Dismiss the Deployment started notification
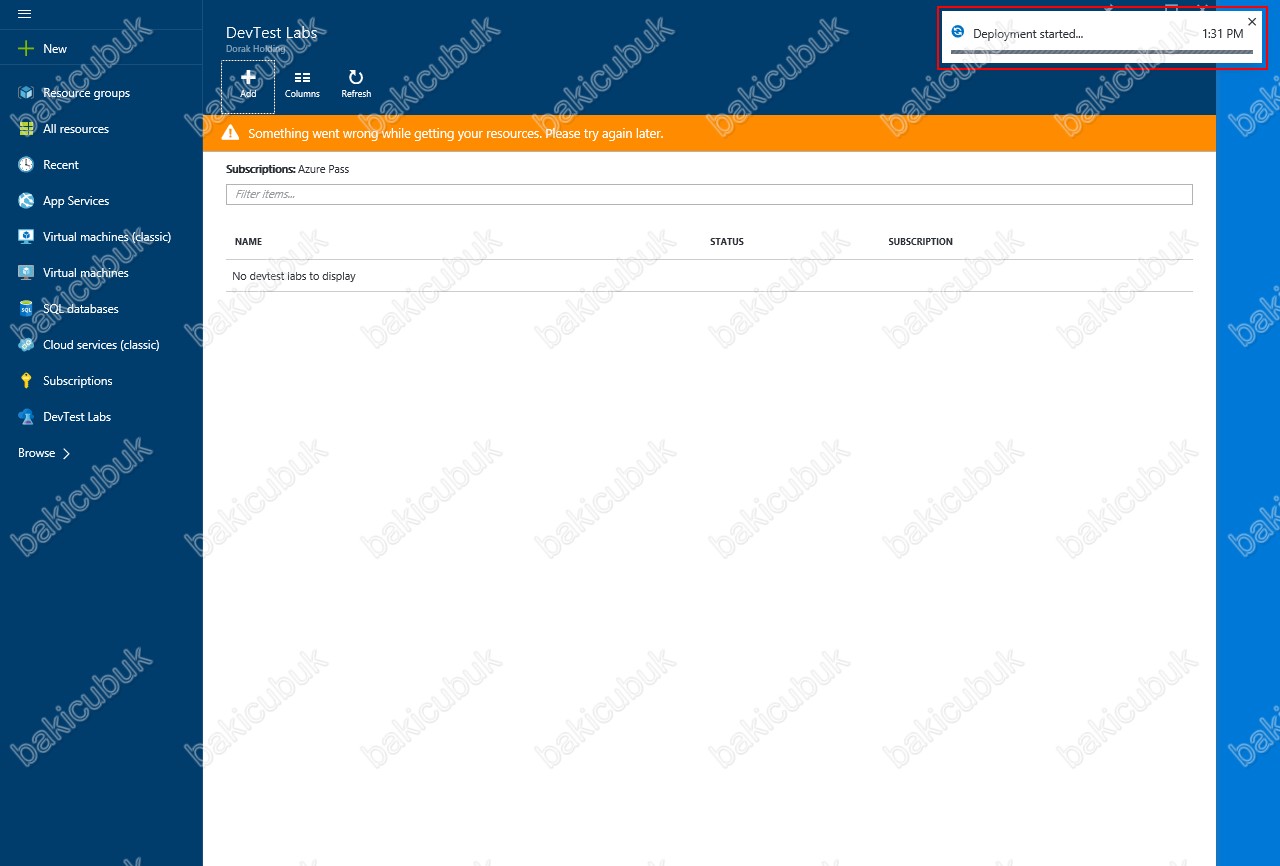The width and height of the screenshot is (1280, 866). pyautogui.click(x=1252, y=21)
